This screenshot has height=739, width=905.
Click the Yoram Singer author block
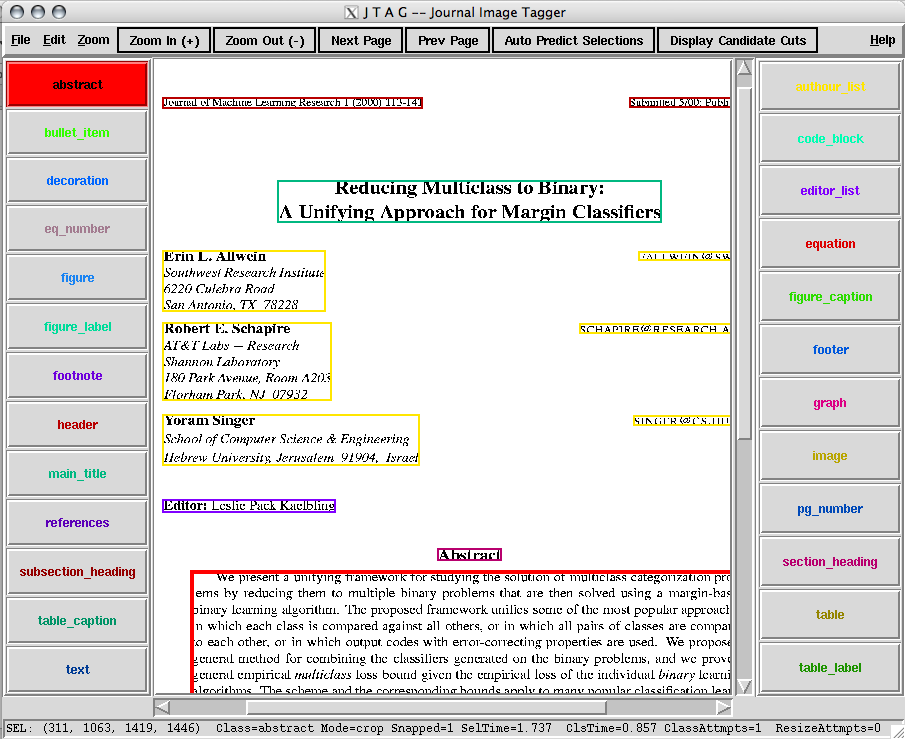(x=291, y=440)
